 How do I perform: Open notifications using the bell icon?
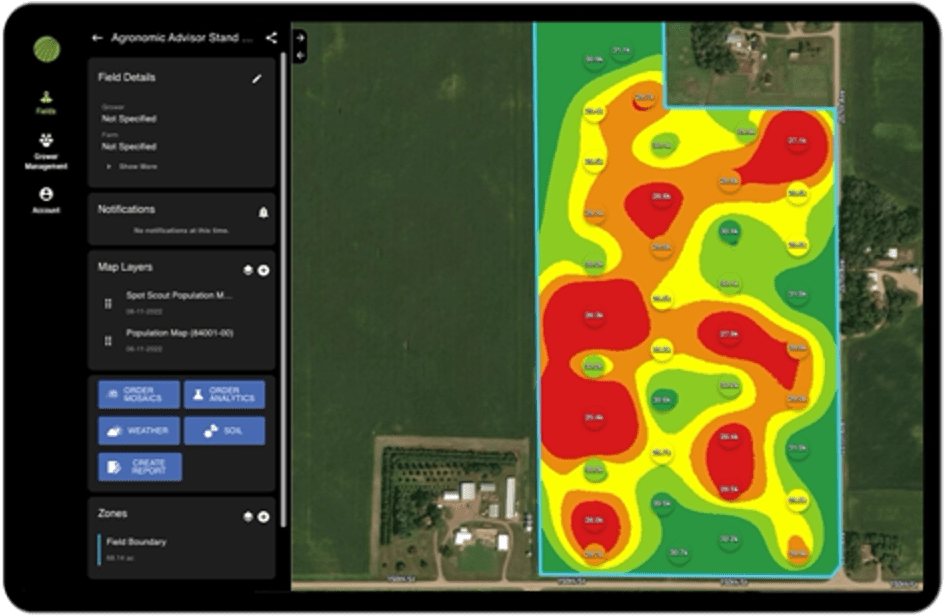click(263, 212)
